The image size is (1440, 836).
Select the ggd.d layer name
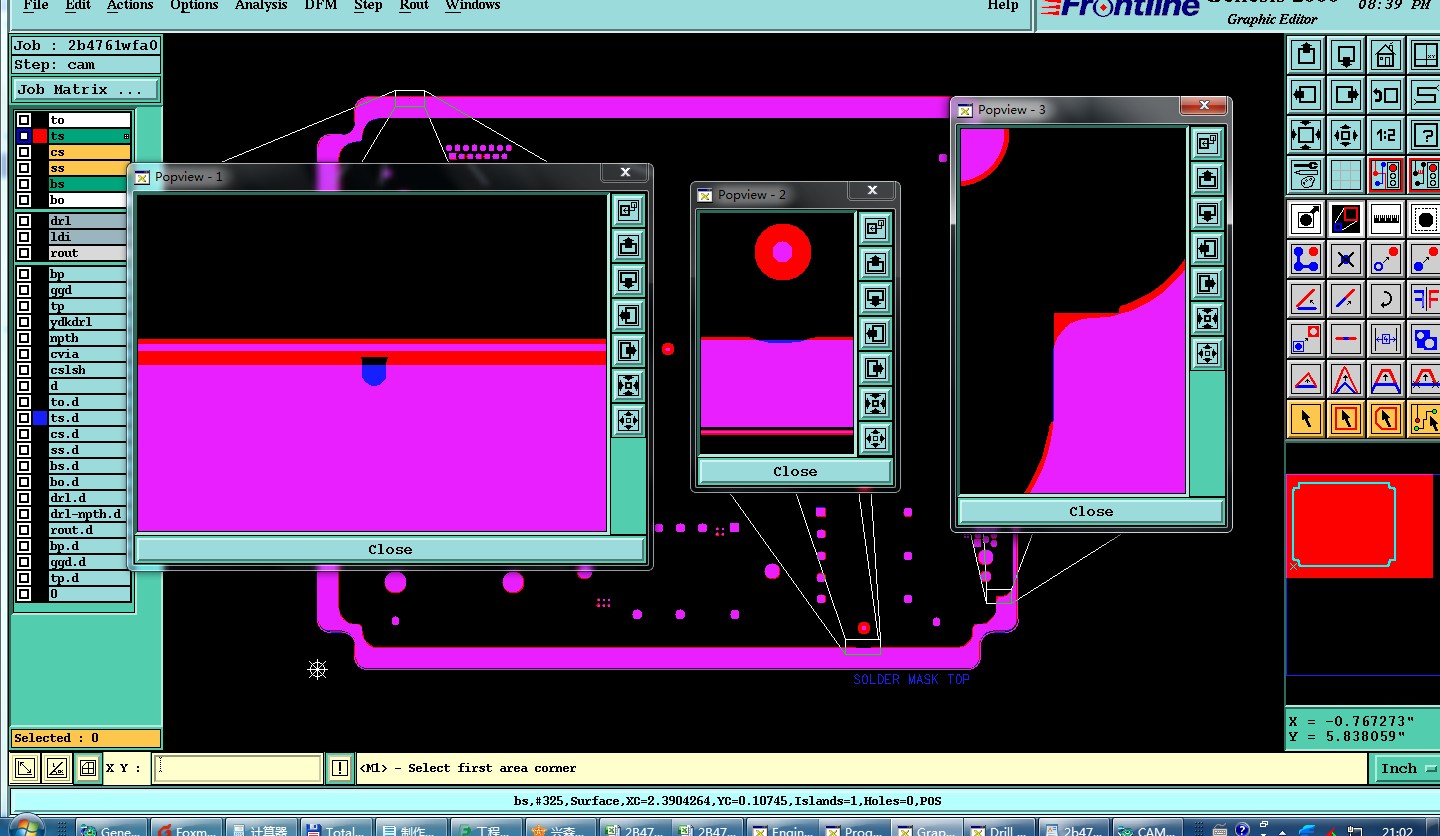[x=89, y=562]
